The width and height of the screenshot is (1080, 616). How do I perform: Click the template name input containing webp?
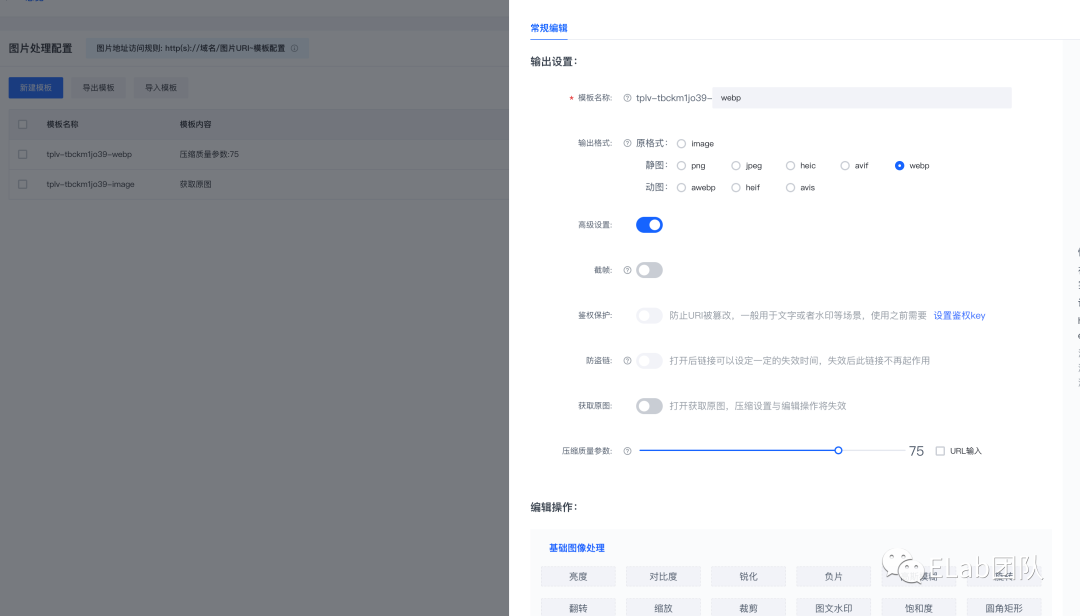click(x=862, y=98)
